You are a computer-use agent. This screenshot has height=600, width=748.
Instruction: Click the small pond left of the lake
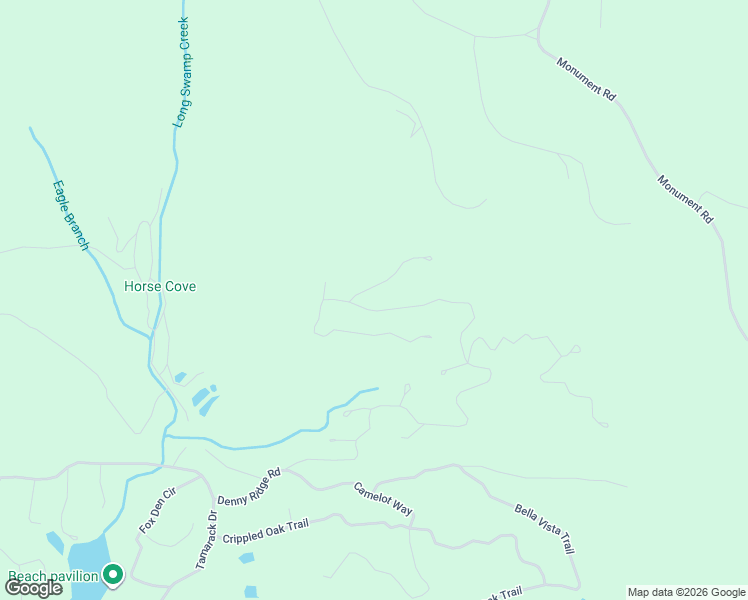55,543
